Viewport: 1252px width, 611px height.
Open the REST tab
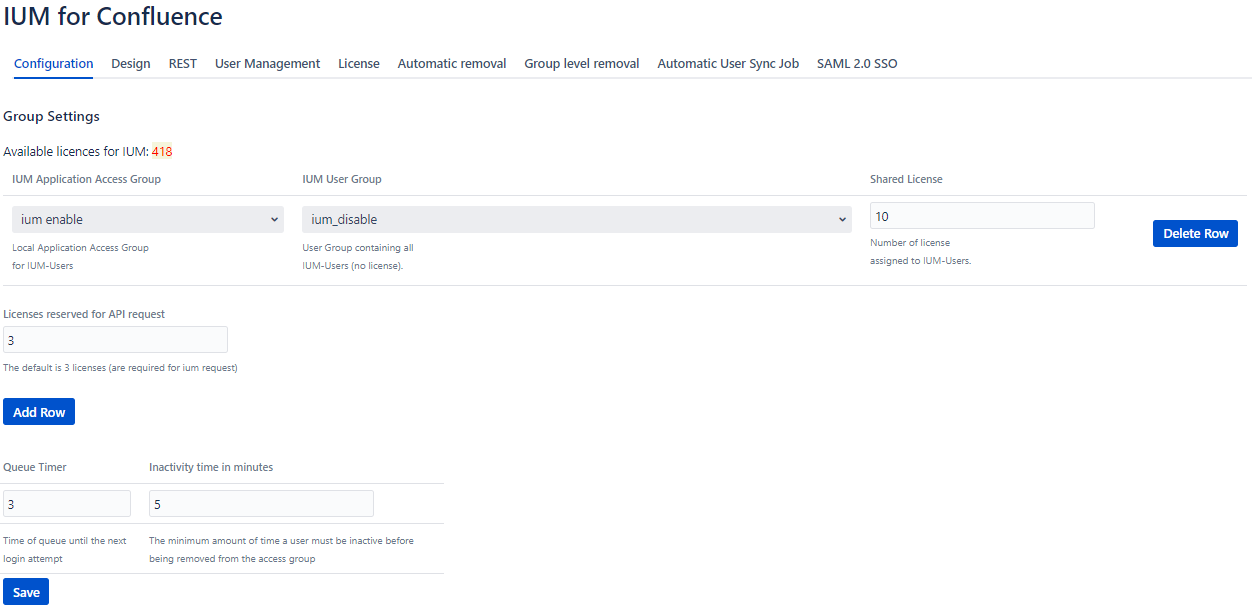coord(182,63)
